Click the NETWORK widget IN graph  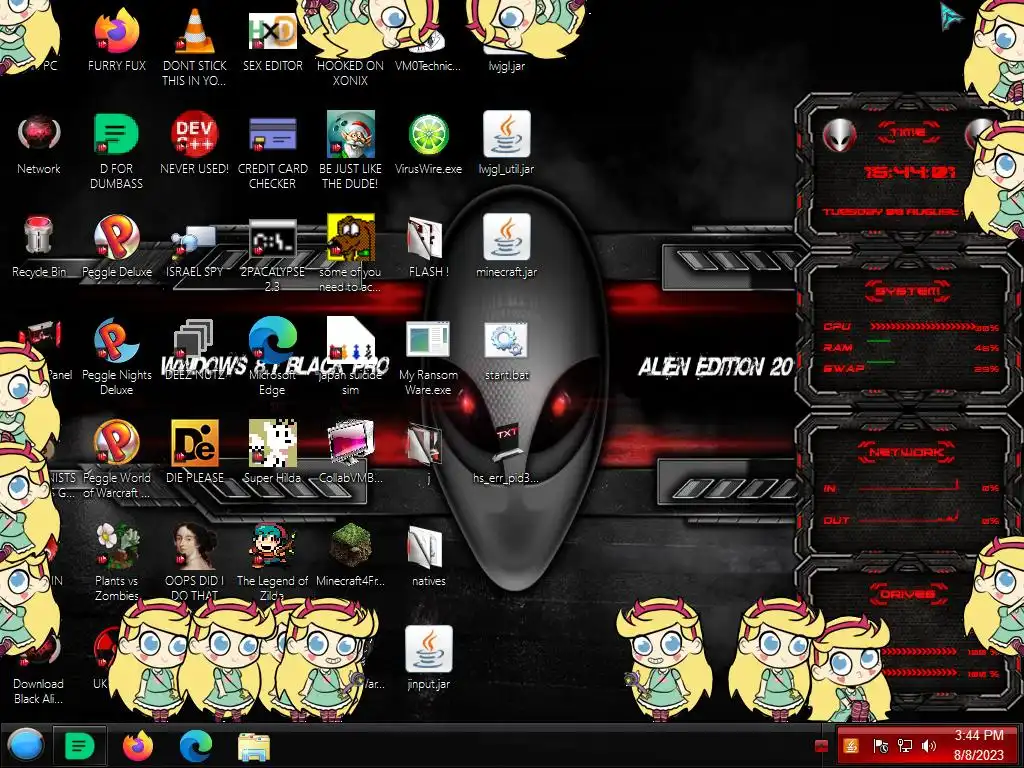(x=909, y=485)
